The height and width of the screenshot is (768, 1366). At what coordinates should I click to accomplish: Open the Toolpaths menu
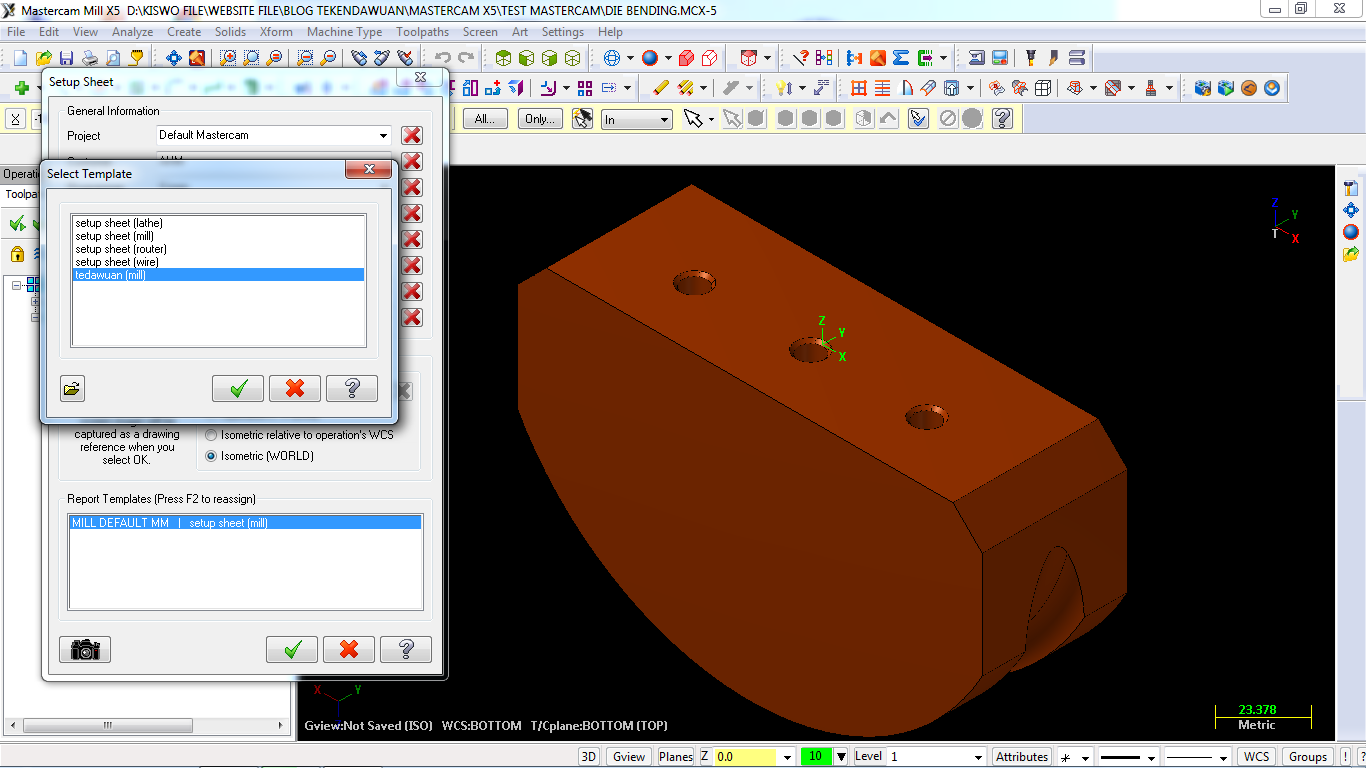click(x=422, y=31)
